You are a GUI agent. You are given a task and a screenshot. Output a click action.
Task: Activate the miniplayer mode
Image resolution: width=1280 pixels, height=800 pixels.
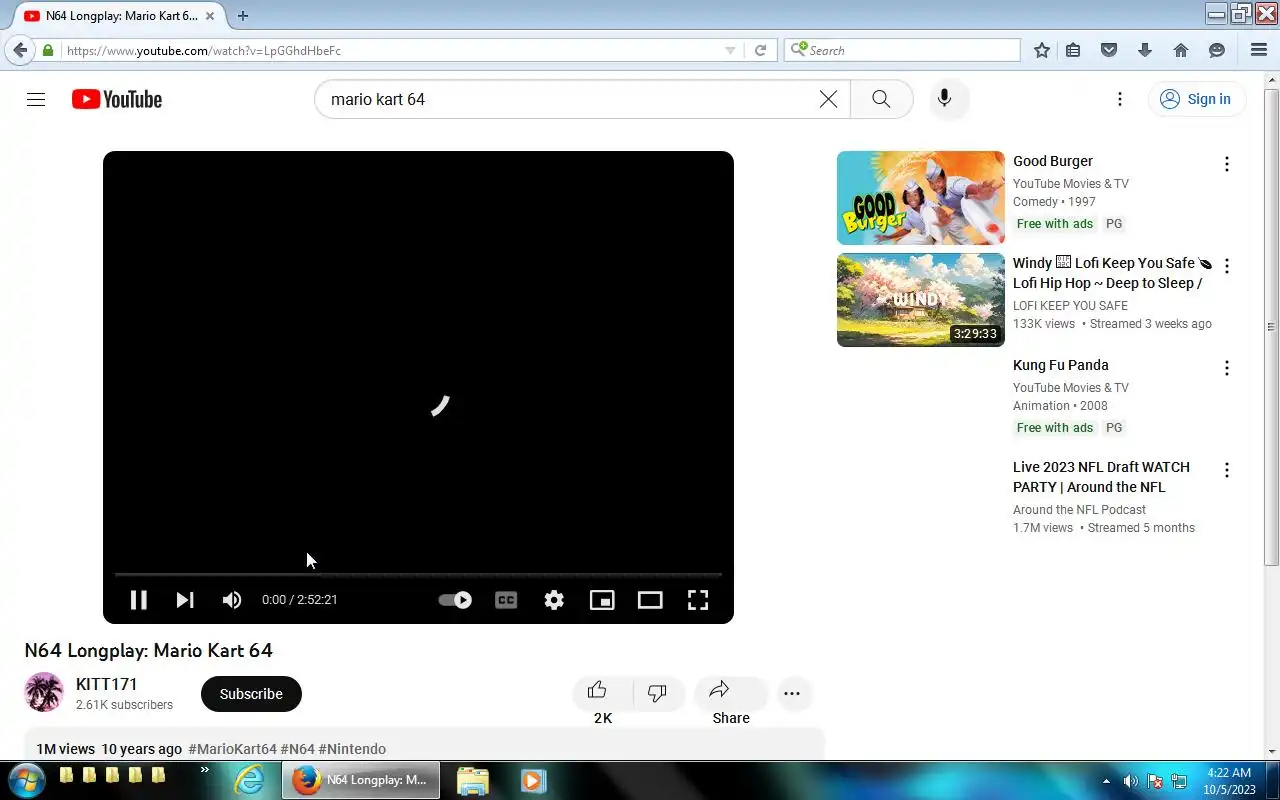click(x=602, y=600)
